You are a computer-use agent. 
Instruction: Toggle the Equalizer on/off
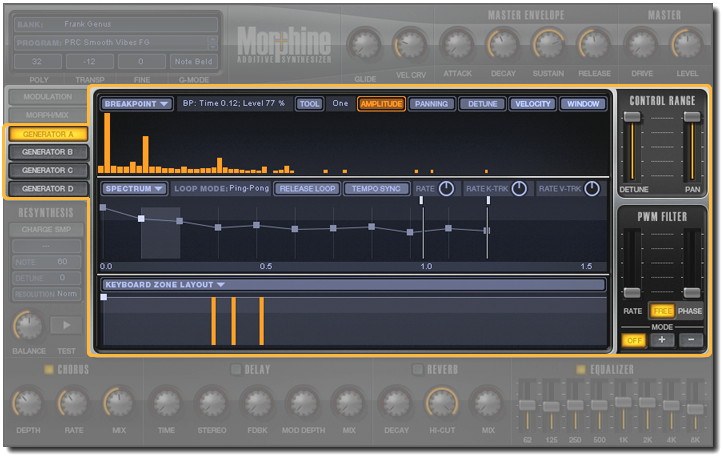point(581,370)
